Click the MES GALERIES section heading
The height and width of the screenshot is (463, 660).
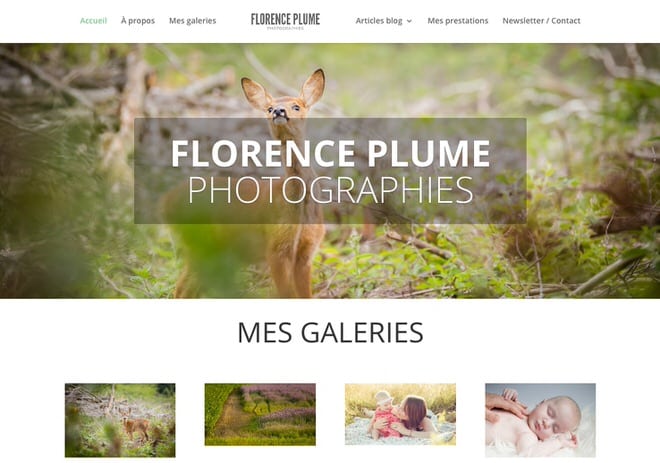coord(330,333)
